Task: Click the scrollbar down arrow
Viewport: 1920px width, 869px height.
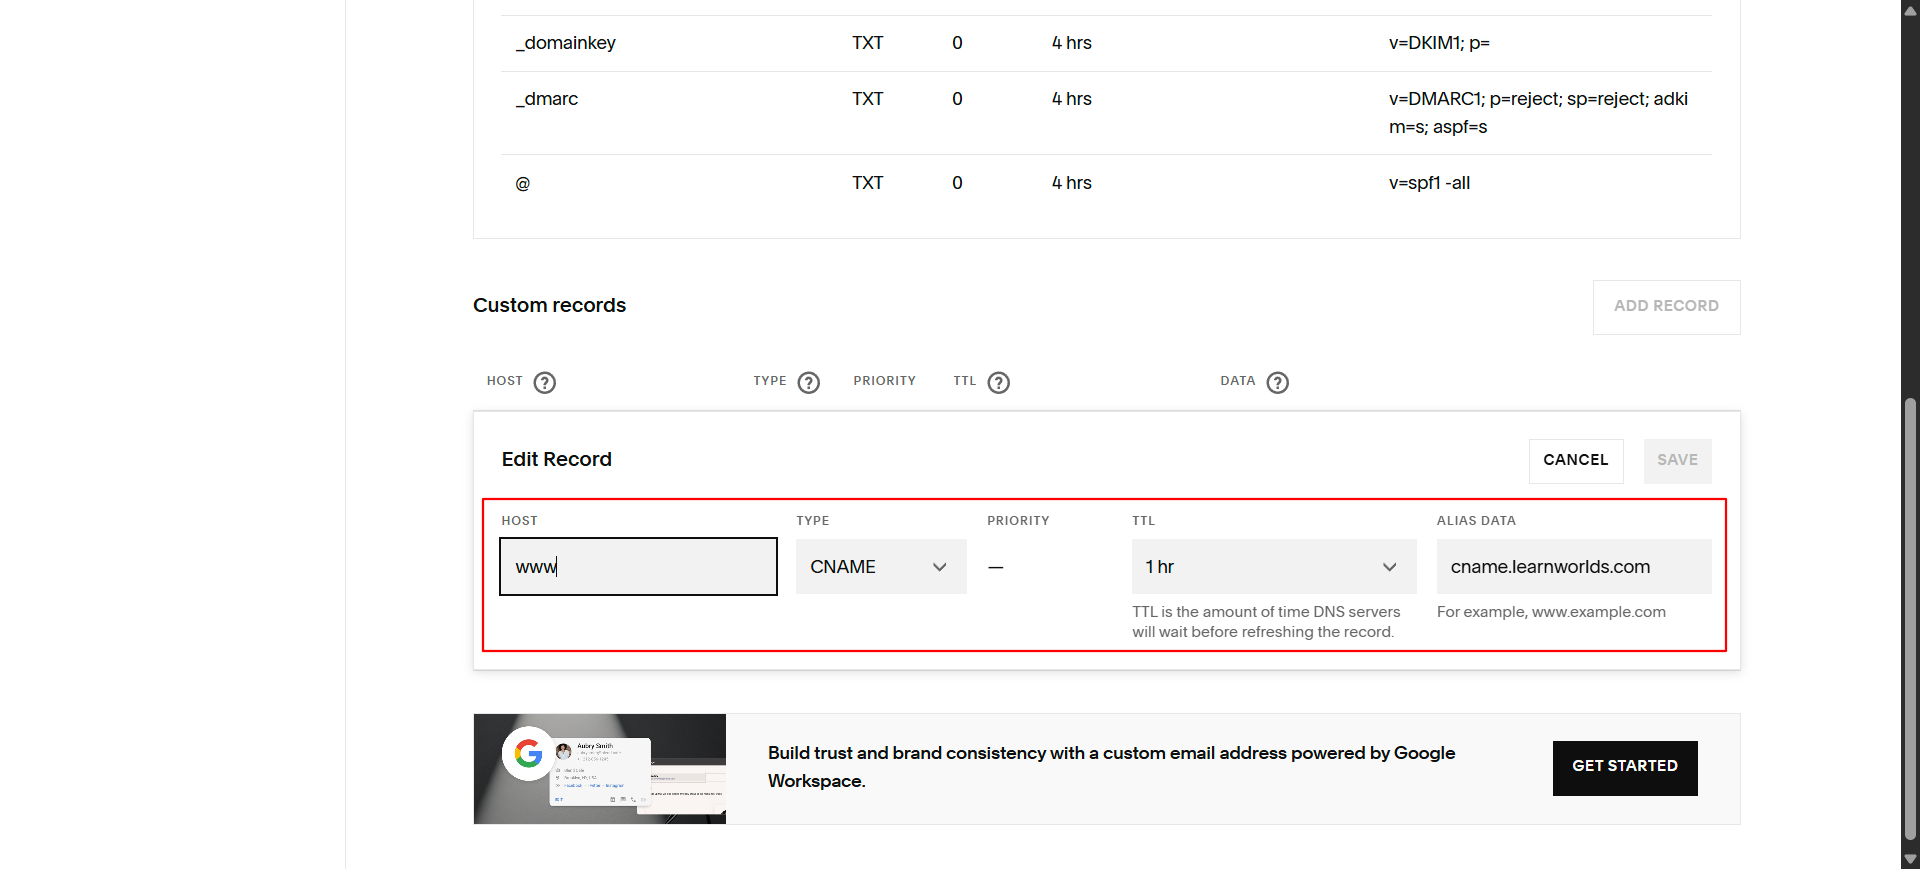Action: [x=1910, y=859]
